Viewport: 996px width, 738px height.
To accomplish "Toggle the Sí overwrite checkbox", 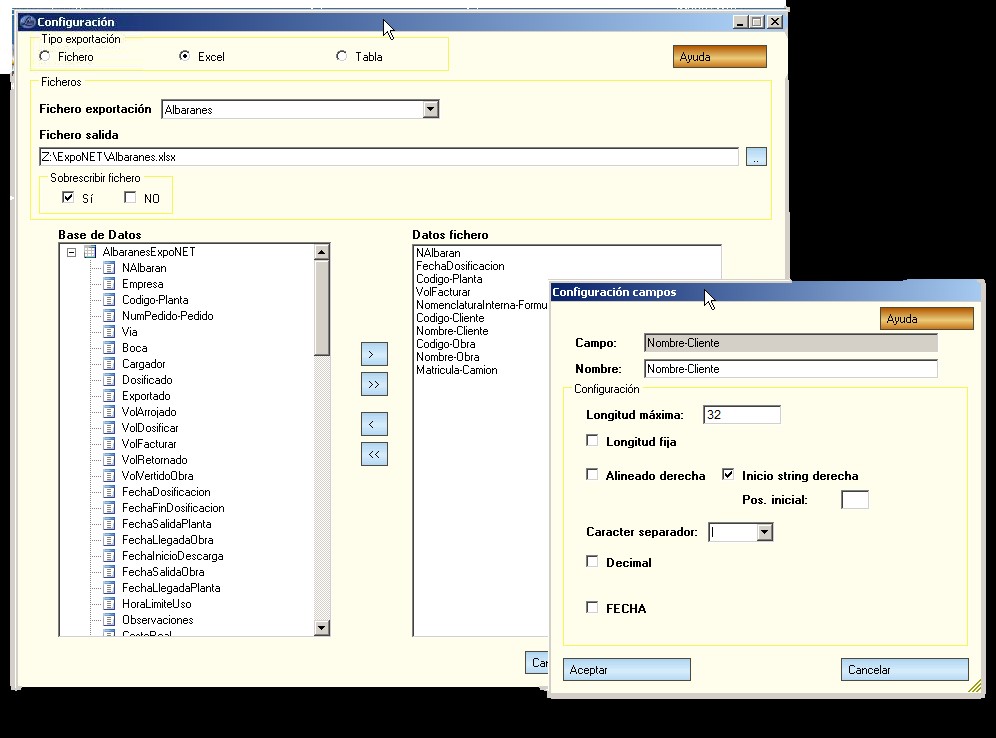I will (x=68, y=198).
